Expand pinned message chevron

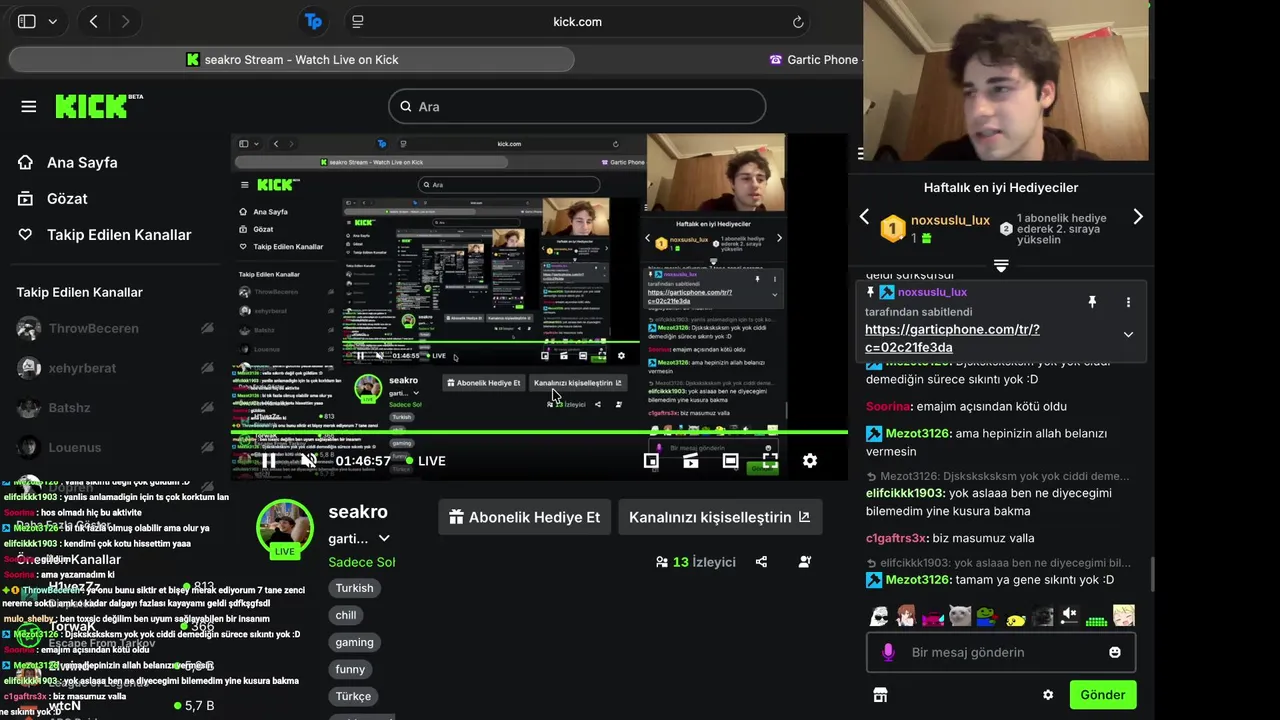click(1128, 335)
